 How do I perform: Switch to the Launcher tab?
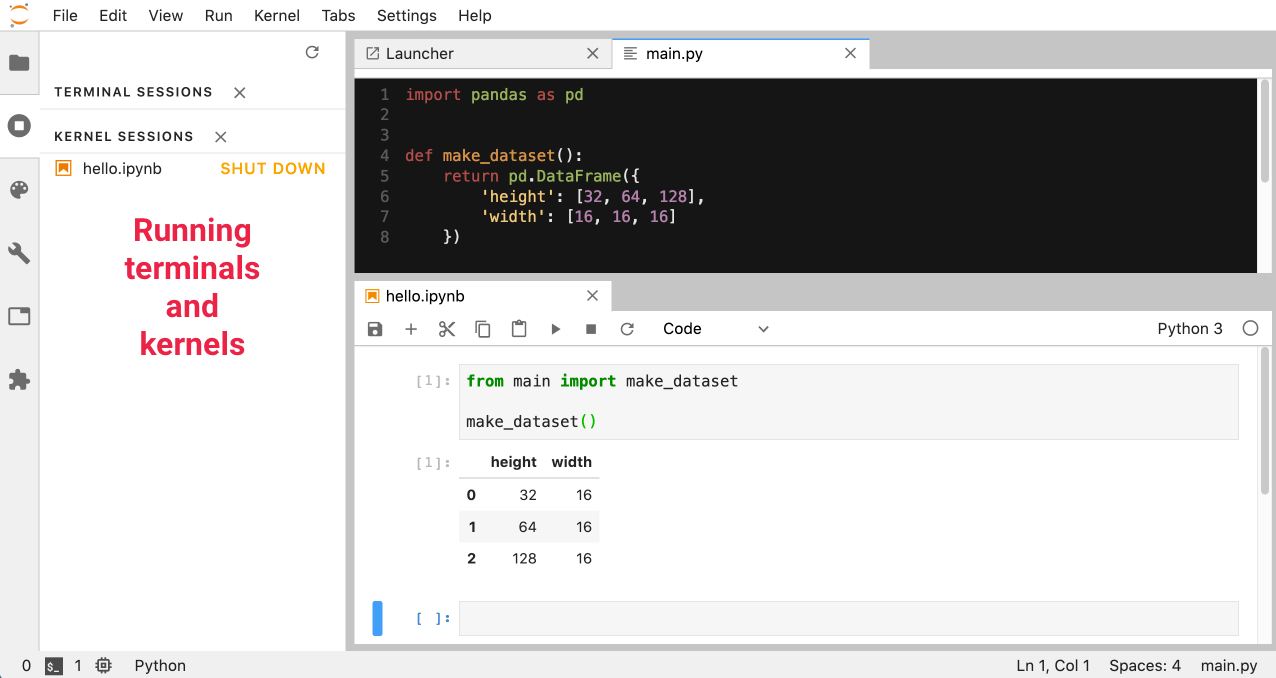[420, 54]
